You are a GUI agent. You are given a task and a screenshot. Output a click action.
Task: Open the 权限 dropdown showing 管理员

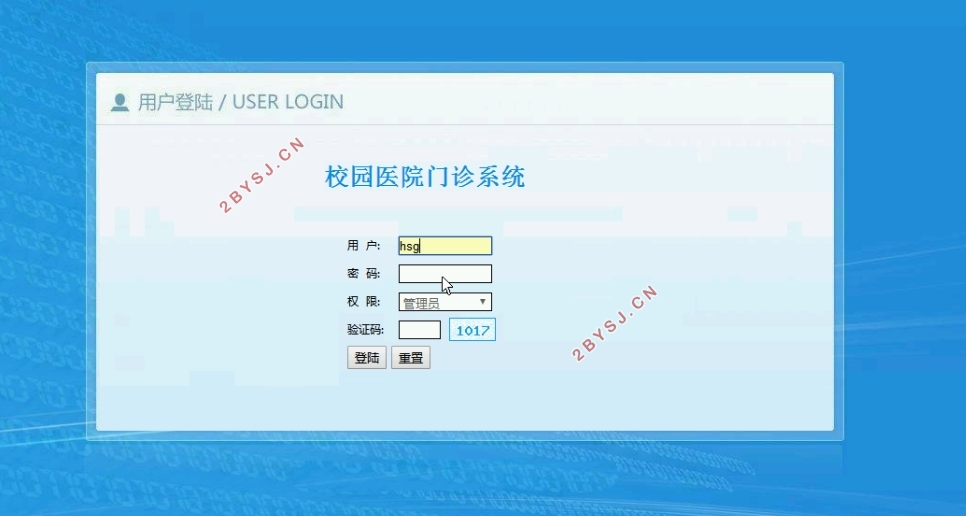[445, 302]
